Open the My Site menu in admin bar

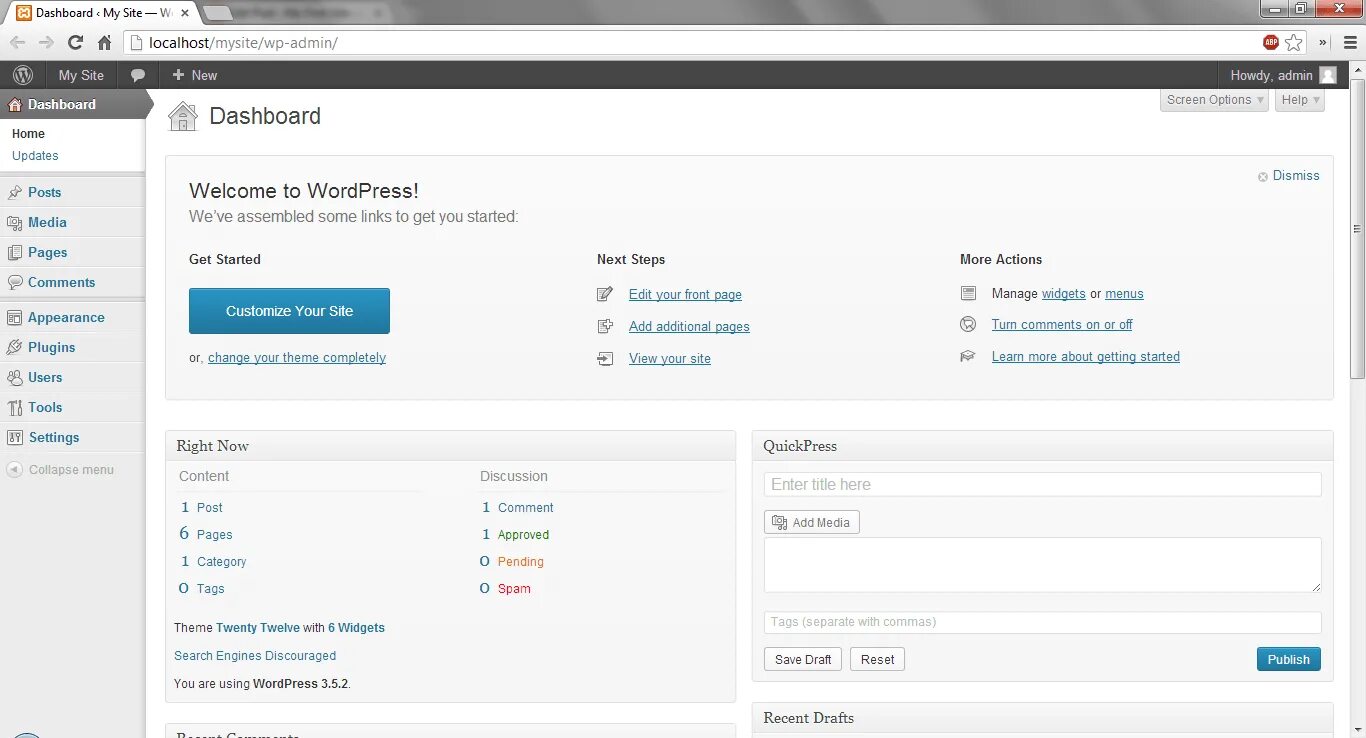tap(81, 75)
